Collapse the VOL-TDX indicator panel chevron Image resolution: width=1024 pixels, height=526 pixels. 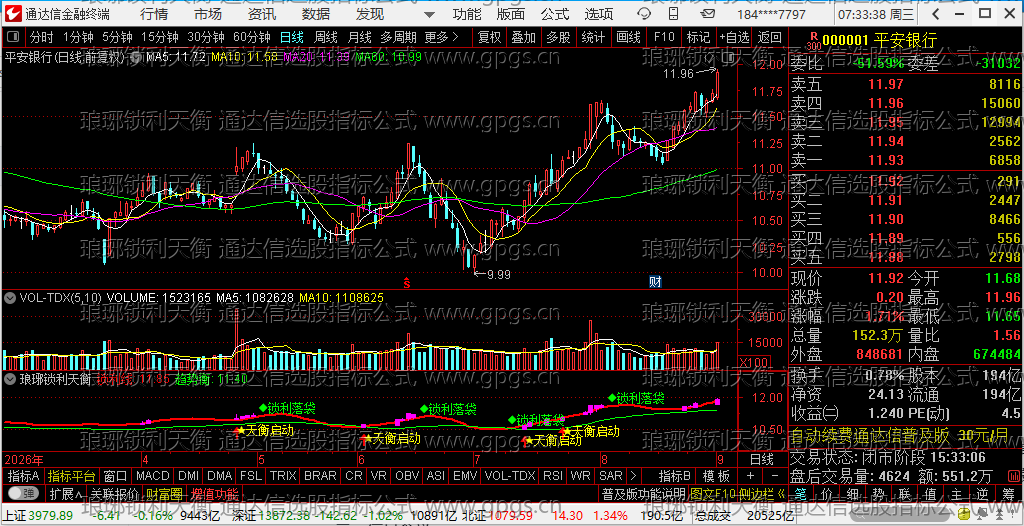tap(9, 298)
